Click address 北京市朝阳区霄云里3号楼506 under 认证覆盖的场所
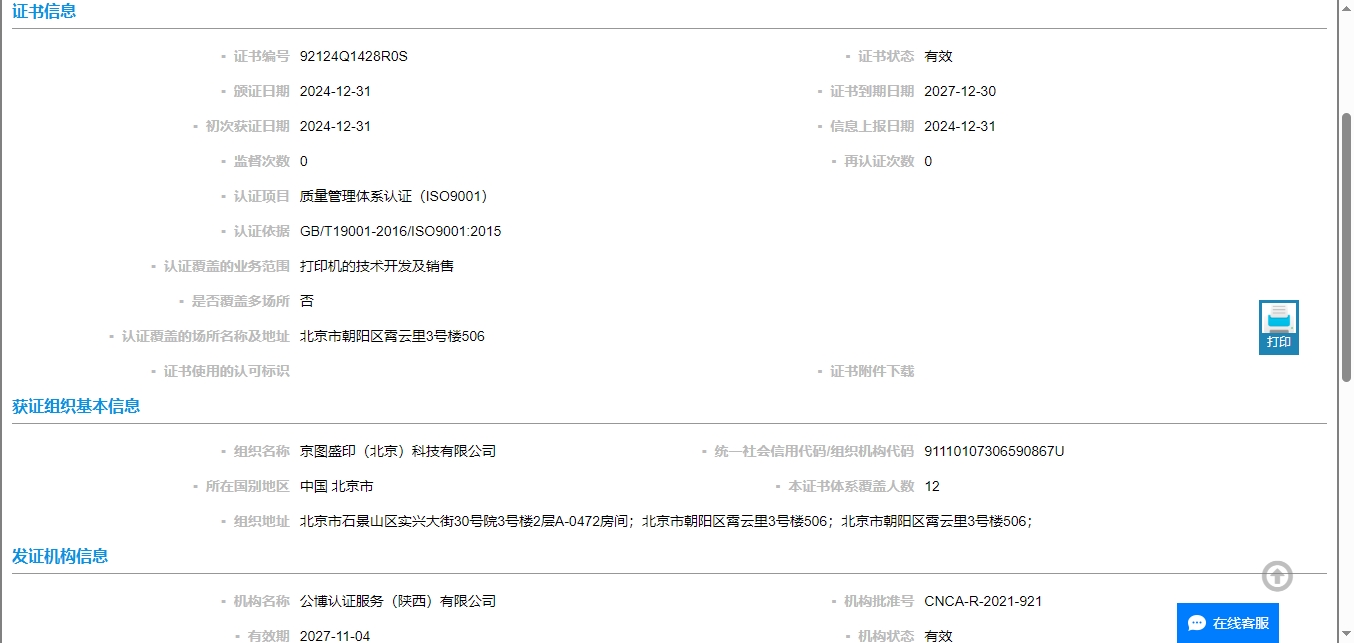This screenshot has height=643, width=1354. (x=392, y=336)
